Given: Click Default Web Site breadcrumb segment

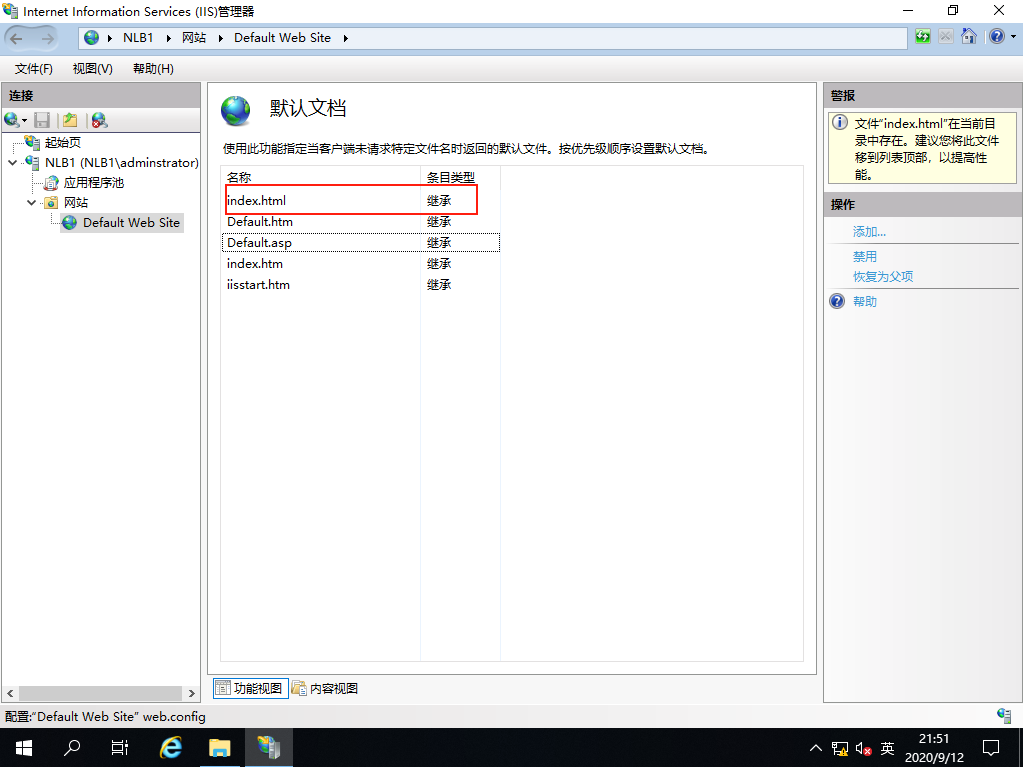Looking at the screenshot, I should (282, 38).
